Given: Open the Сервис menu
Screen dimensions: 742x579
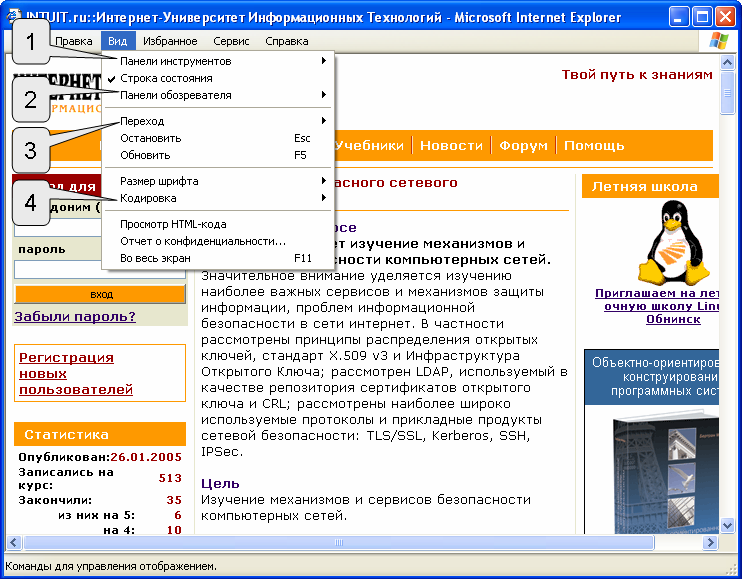Looking at the screenshot, I should tap(231, 41).
